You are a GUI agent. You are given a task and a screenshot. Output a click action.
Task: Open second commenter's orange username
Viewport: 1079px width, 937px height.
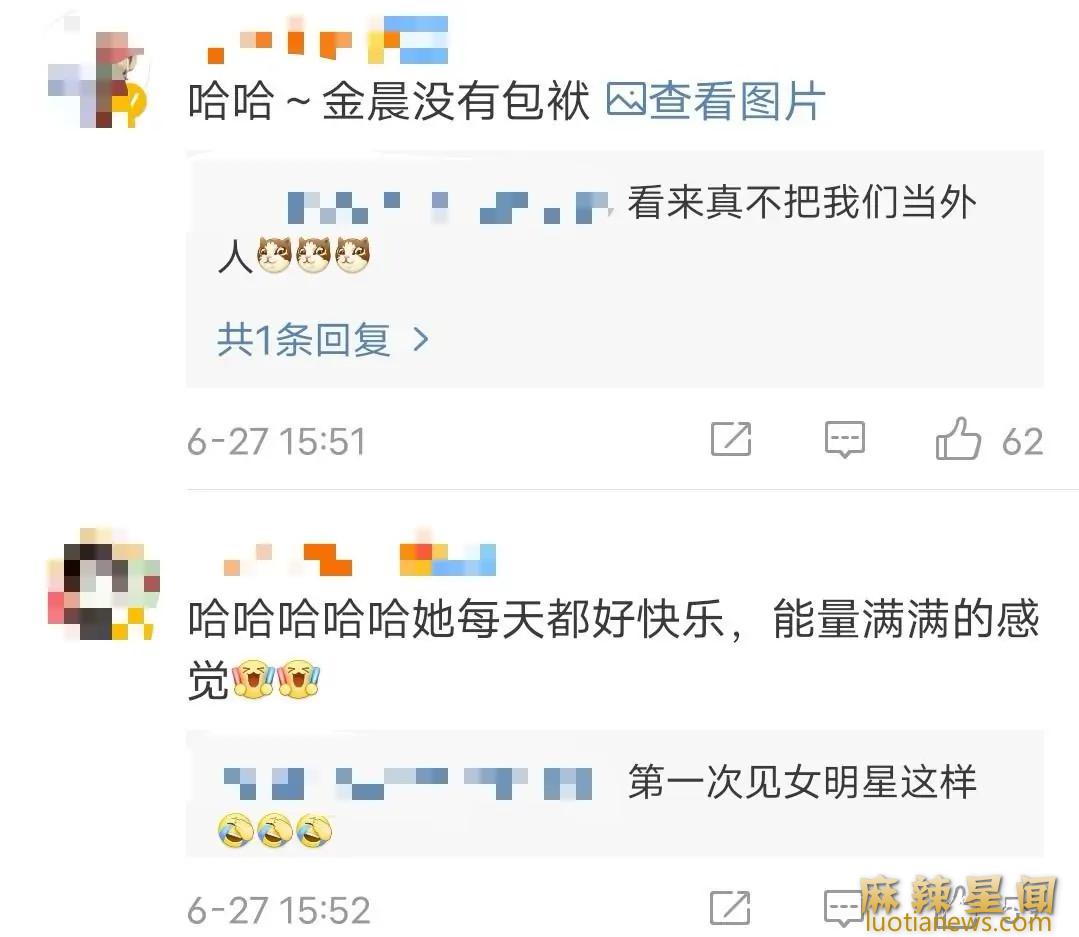point(359,559)
